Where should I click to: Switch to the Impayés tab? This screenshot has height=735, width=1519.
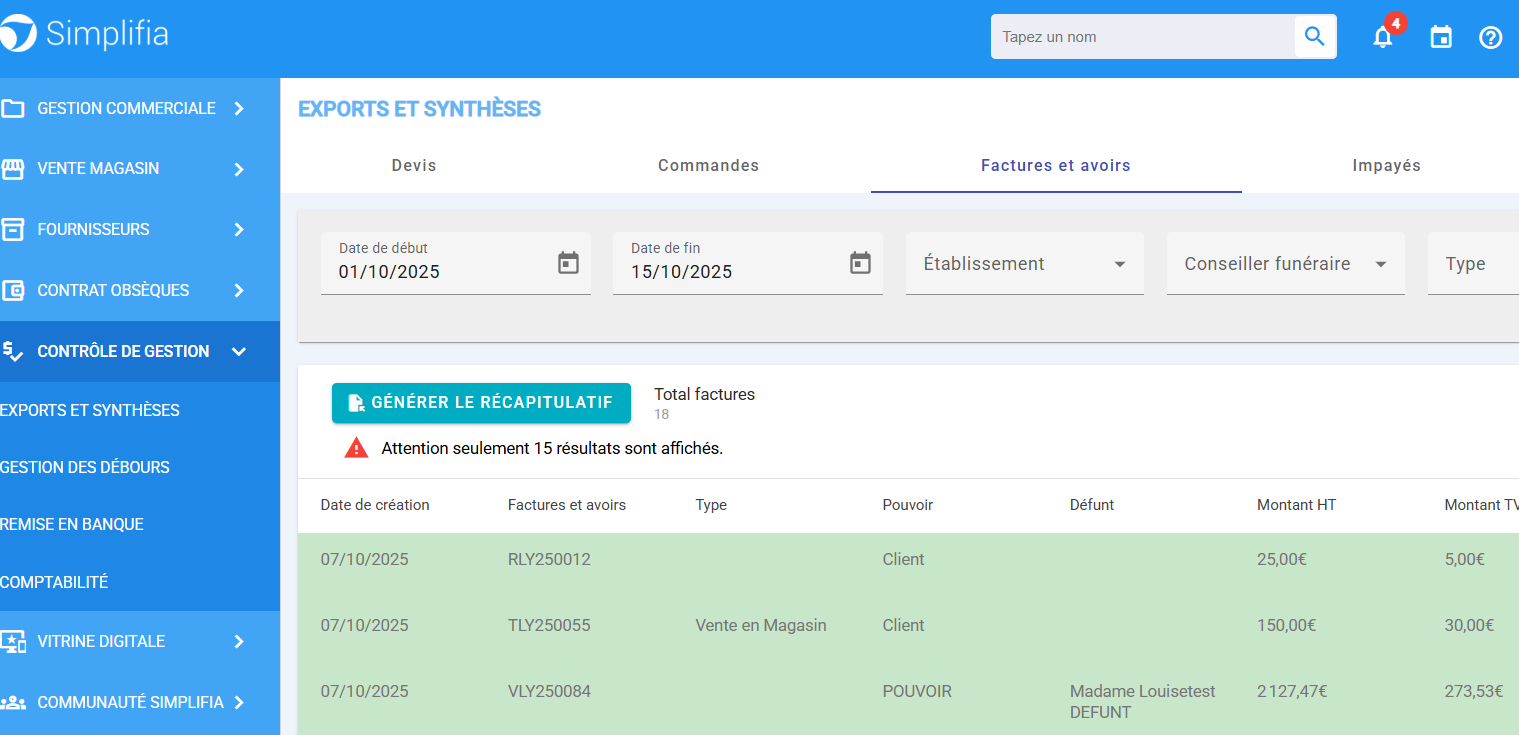coord(1386,166)
